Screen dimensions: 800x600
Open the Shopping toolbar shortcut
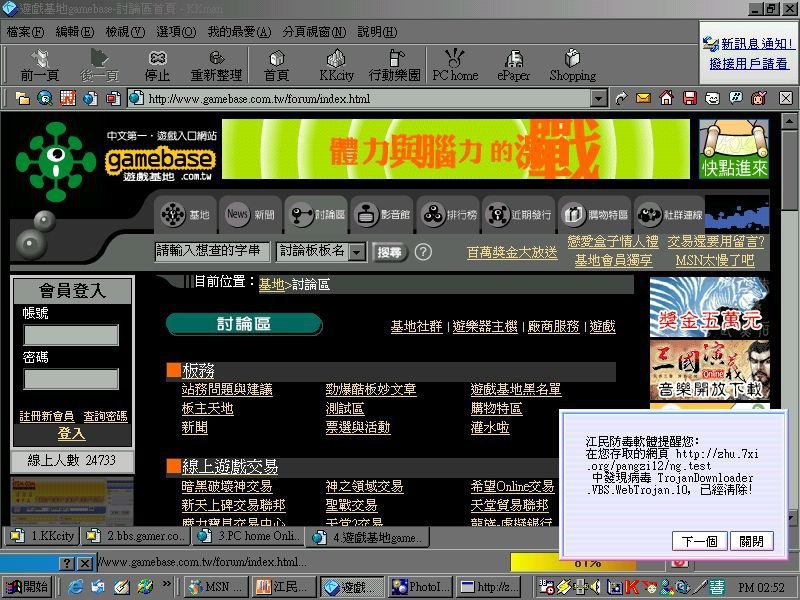(x=572, y=65)
